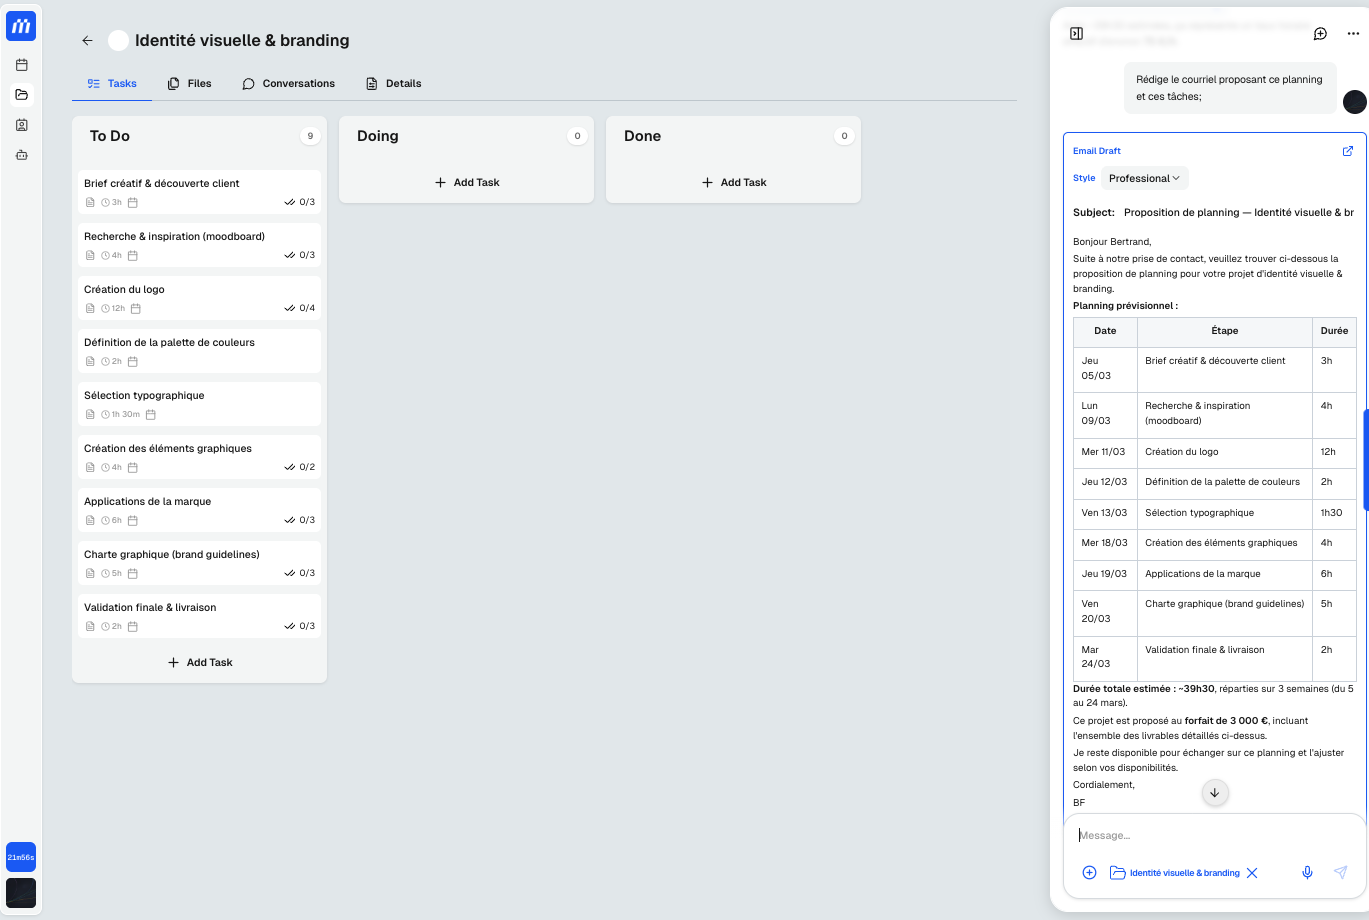Open email draft in external view
Viewport: 1369px width, 920px height.
coord(1347,151)
